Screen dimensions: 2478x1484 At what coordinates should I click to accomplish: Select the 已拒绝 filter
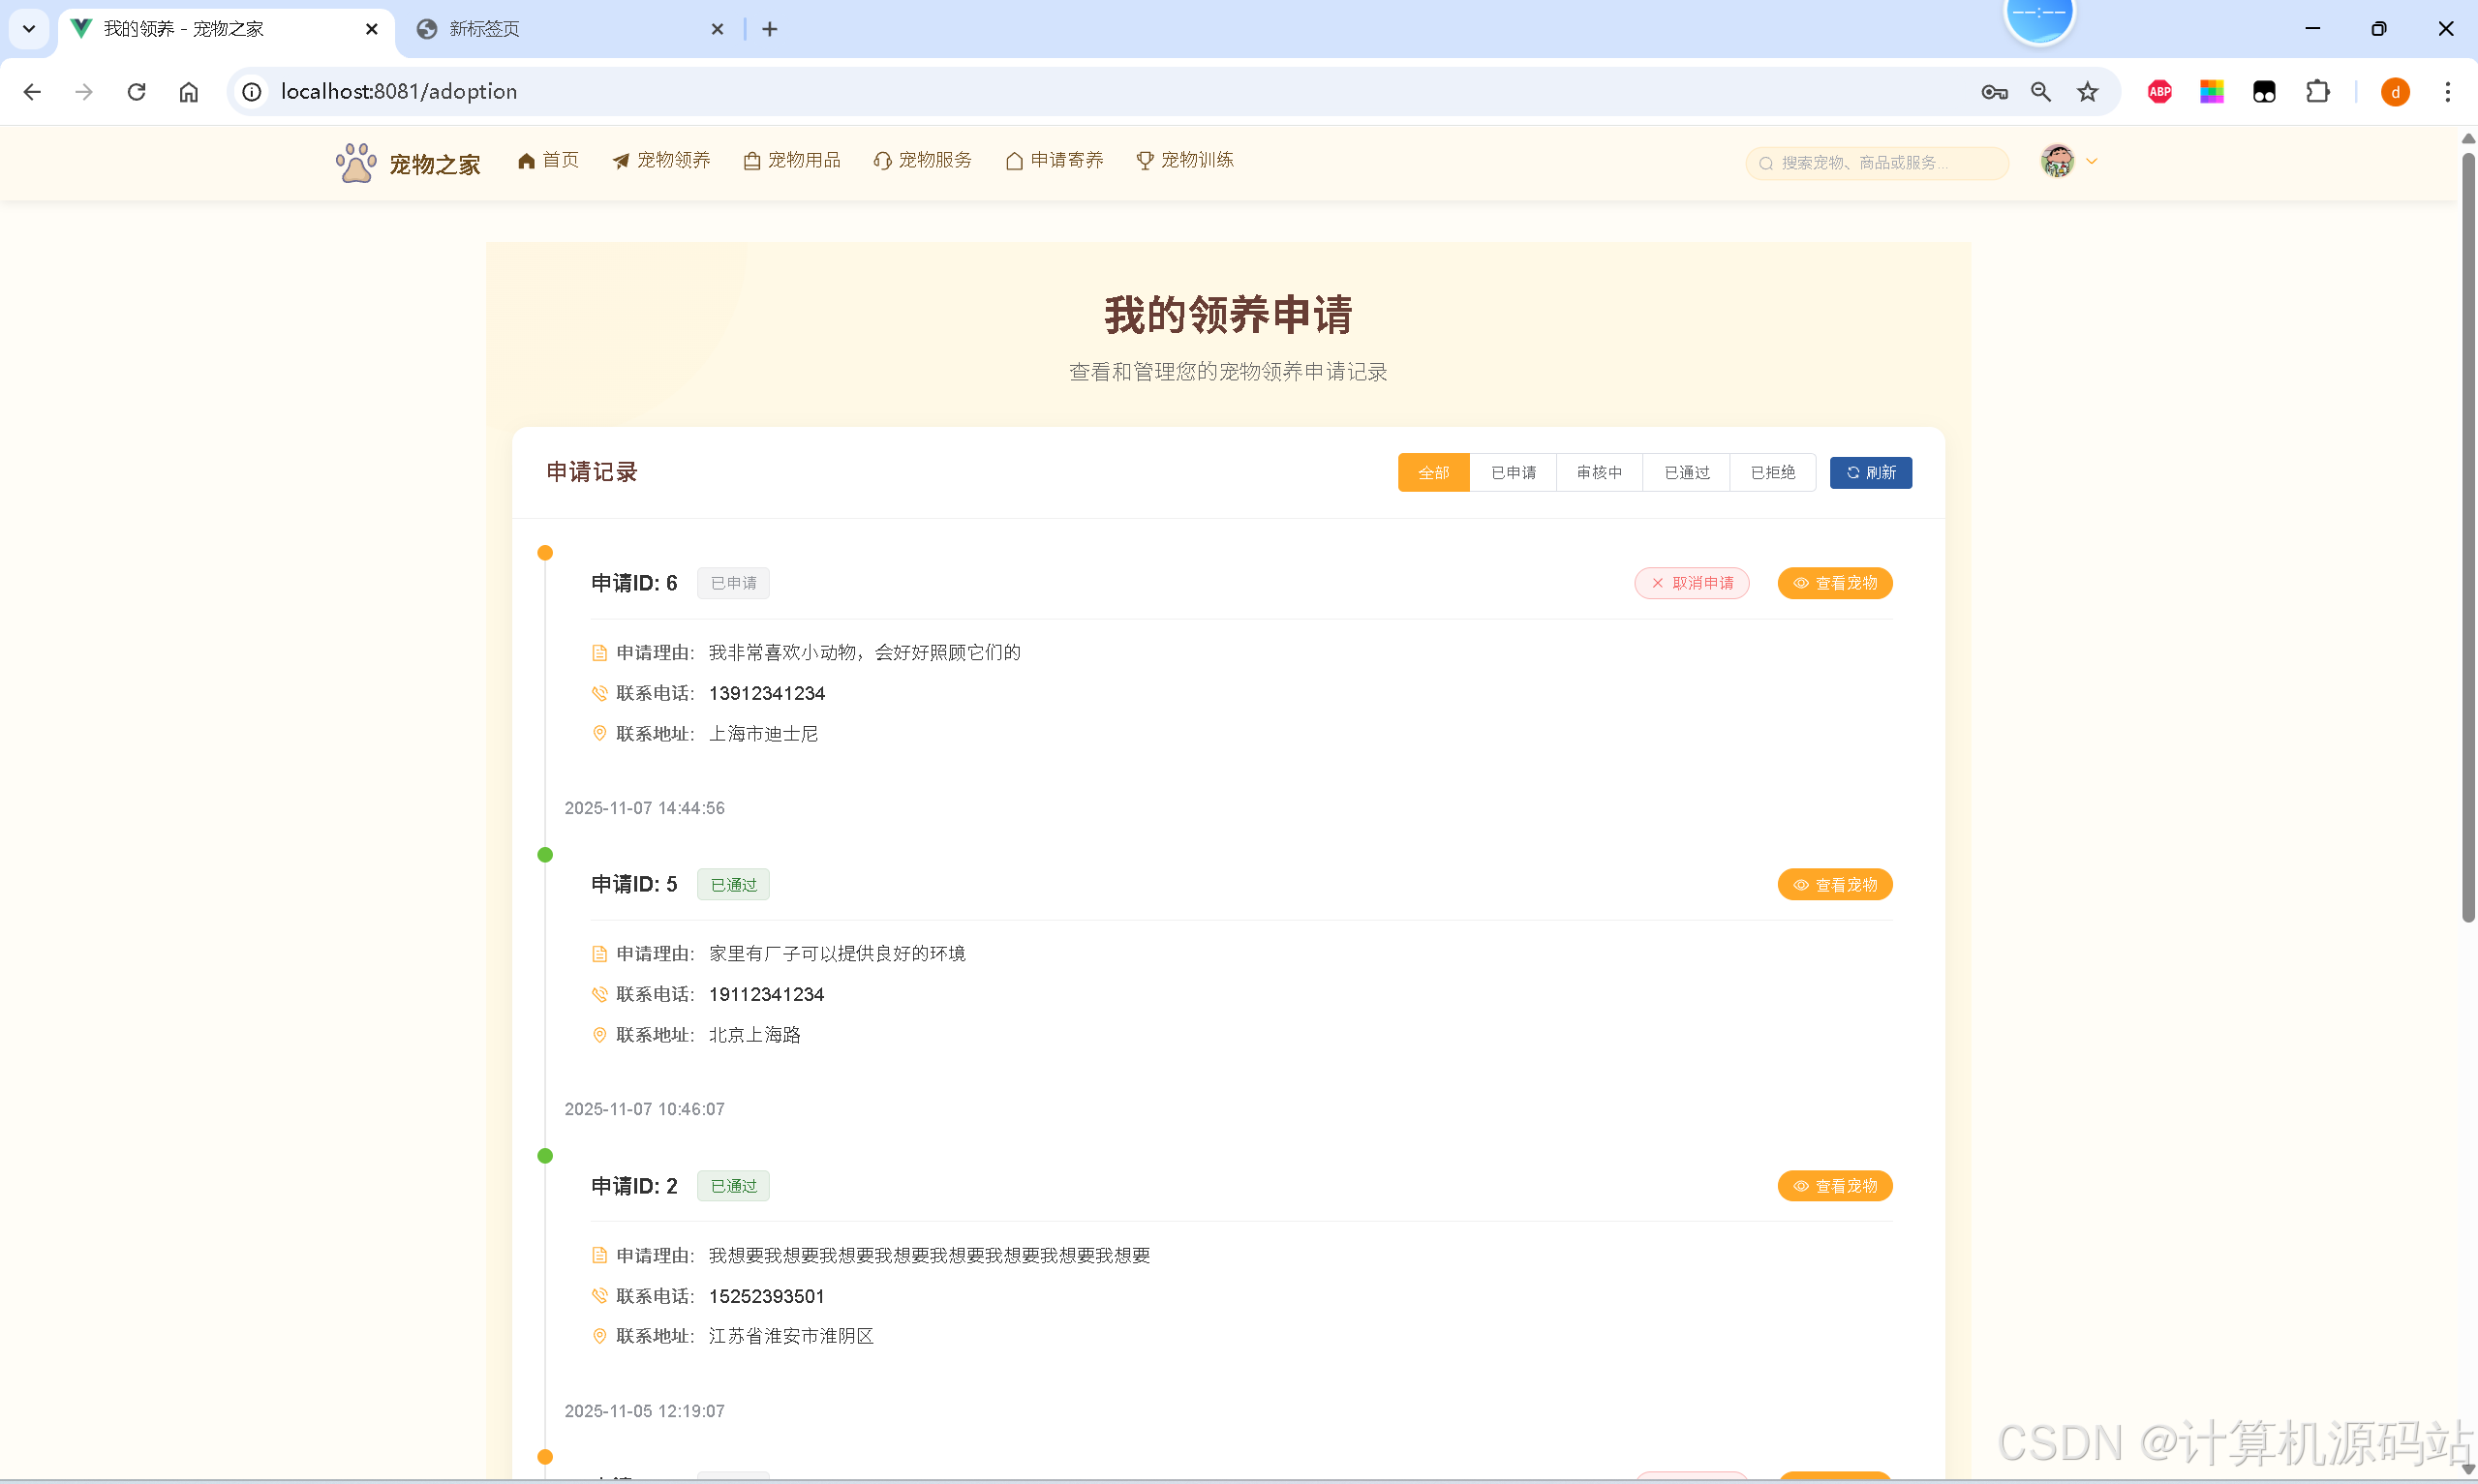[x=1772, y=473]
